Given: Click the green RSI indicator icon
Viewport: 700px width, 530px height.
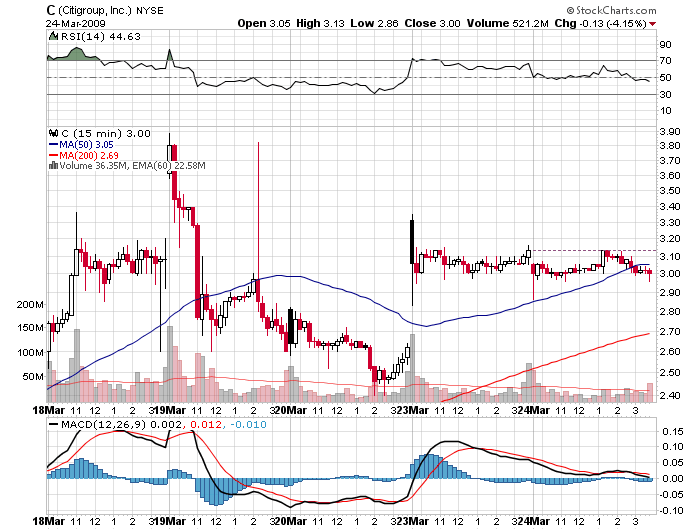Looking at the screenshot, I should point(53,36).
